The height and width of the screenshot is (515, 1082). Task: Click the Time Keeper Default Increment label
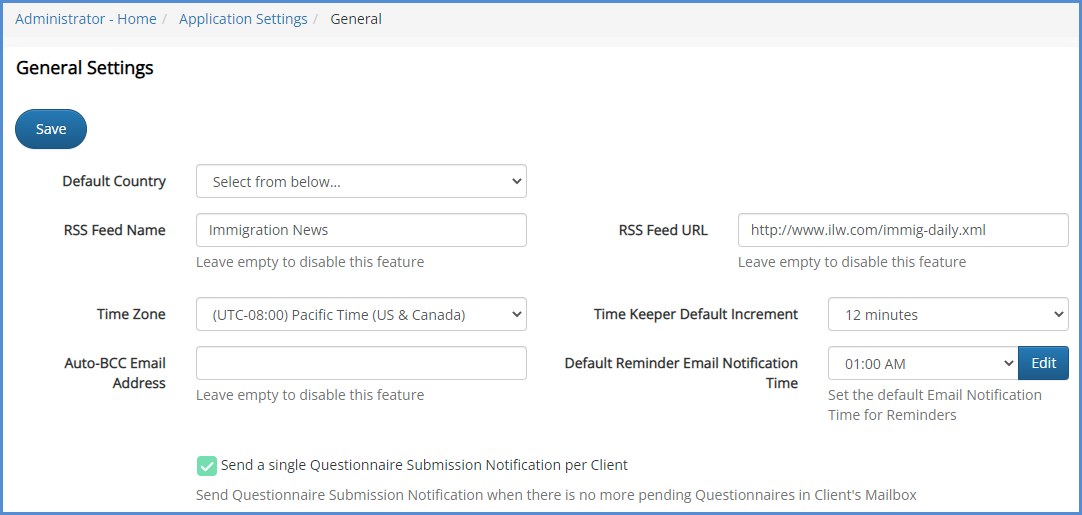coord(695,314)
